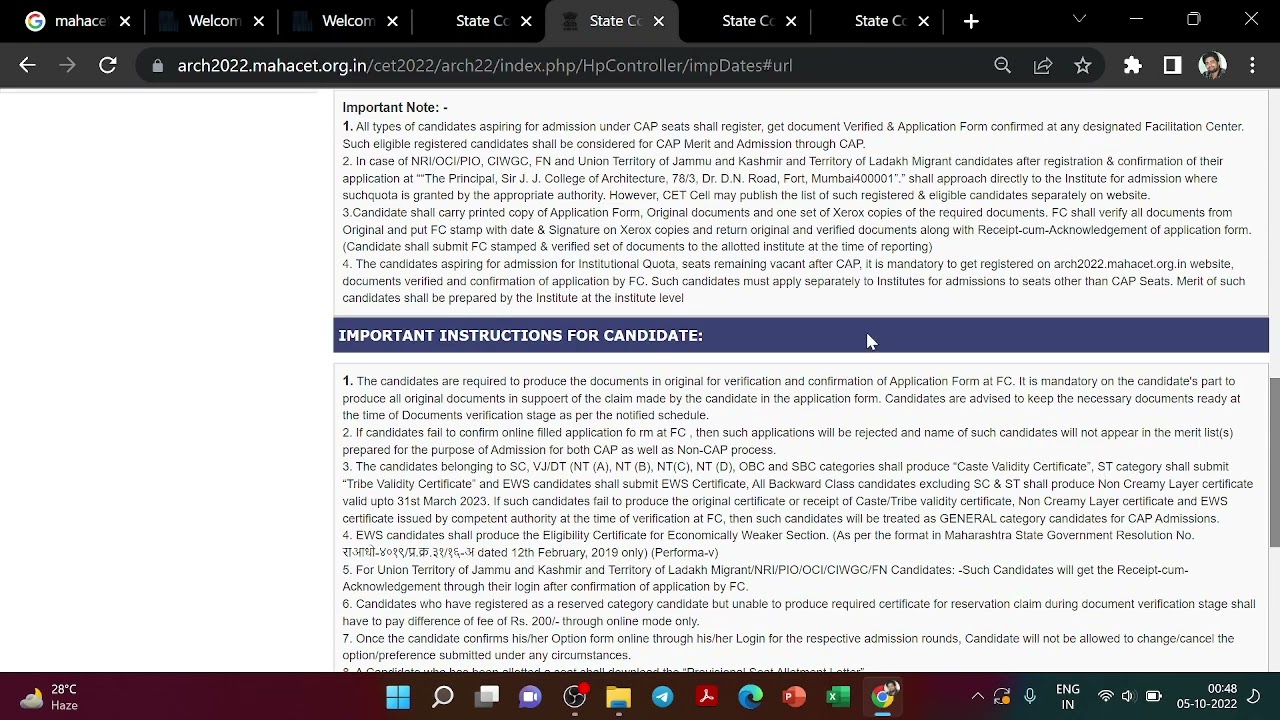Open File Explorer from taskbar
This screenshot has height=720, width=1280.
pyautogui.click(x=618, y=697)
